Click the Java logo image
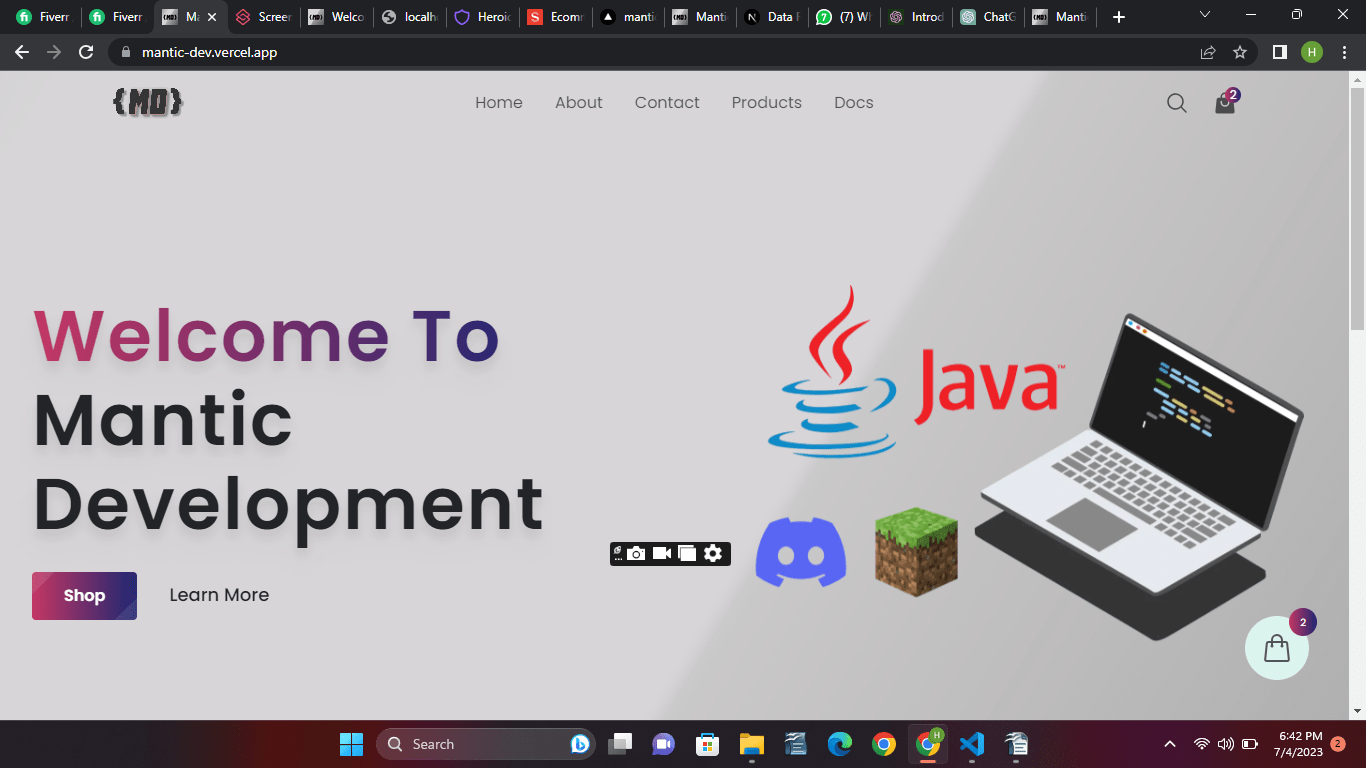This screenshot has width=1366, height=768. [915, 372]
